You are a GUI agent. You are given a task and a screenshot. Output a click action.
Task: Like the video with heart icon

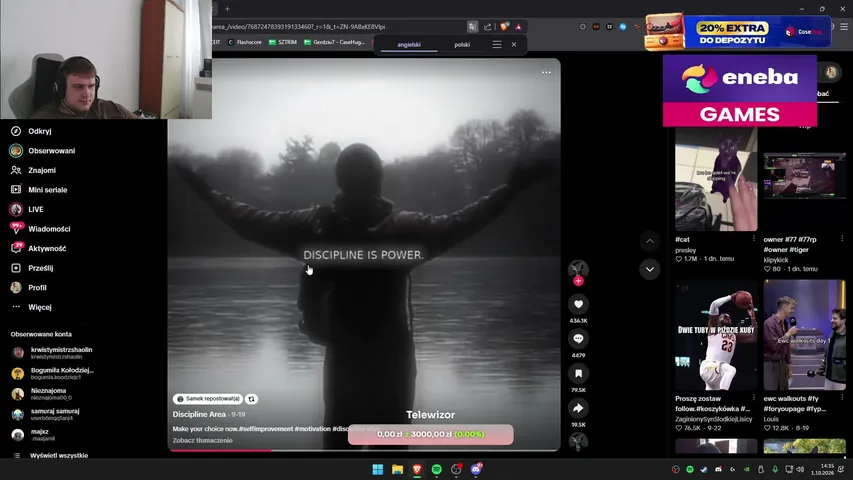point(578,304)
